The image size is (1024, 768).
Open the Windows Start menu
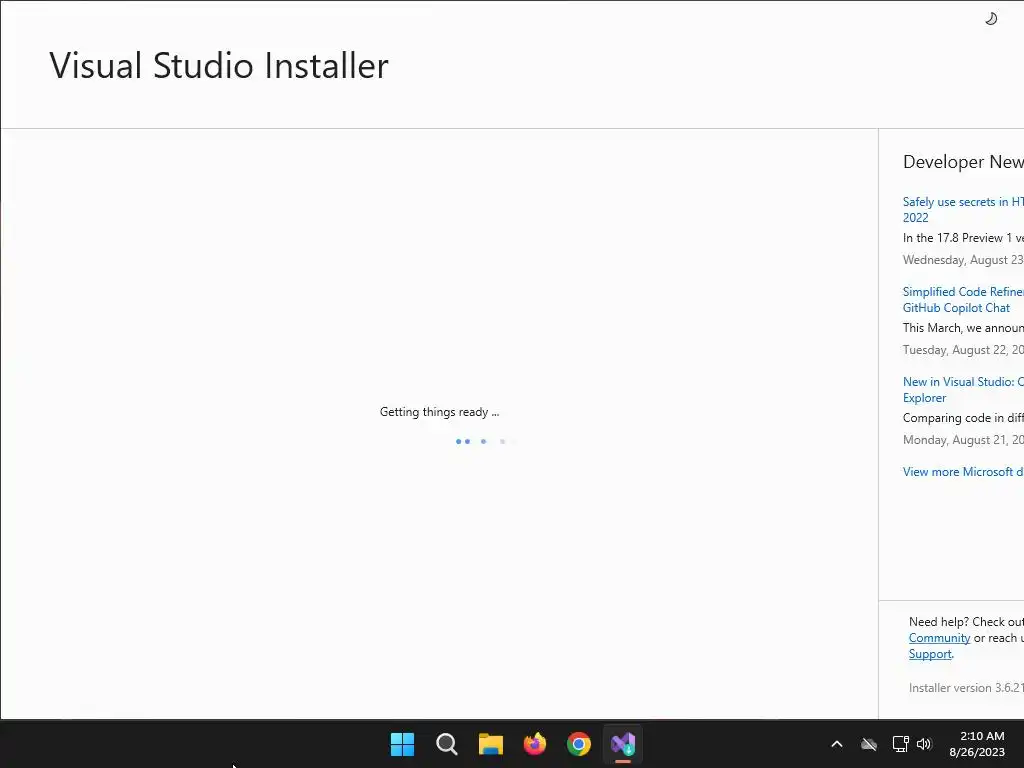click(x=402, y=744)
